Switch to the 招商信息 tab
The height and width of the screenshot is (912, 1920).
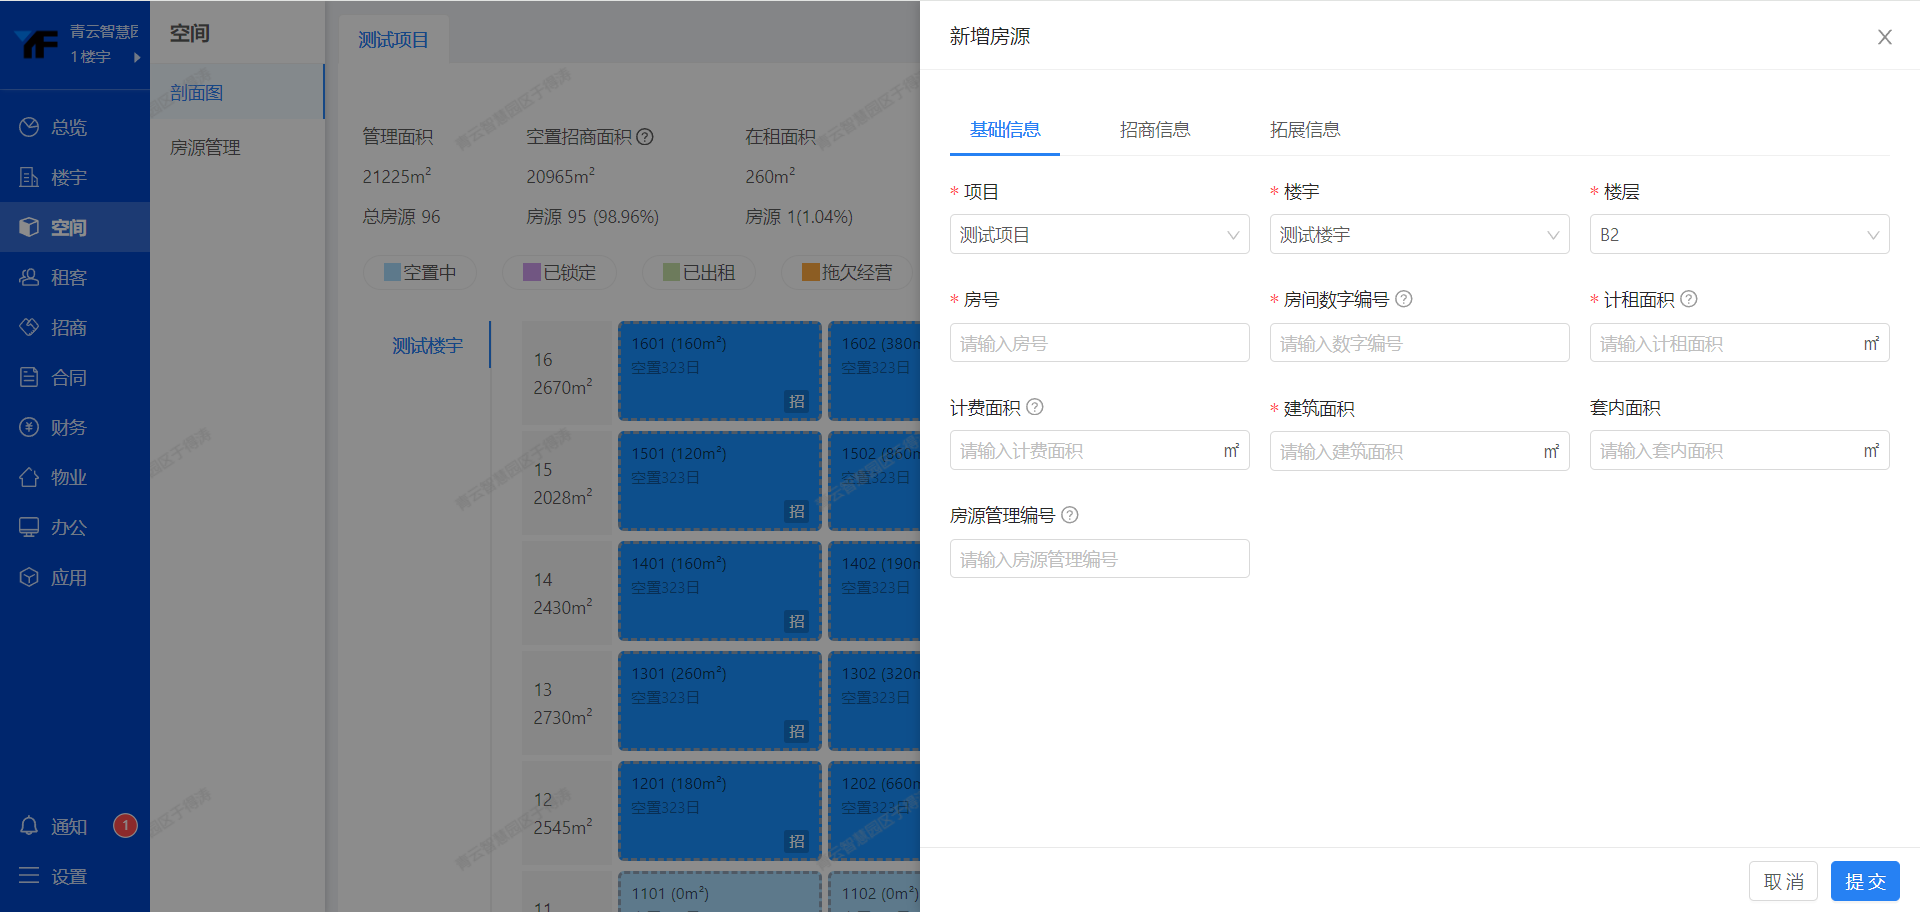tap(1155, 130)
